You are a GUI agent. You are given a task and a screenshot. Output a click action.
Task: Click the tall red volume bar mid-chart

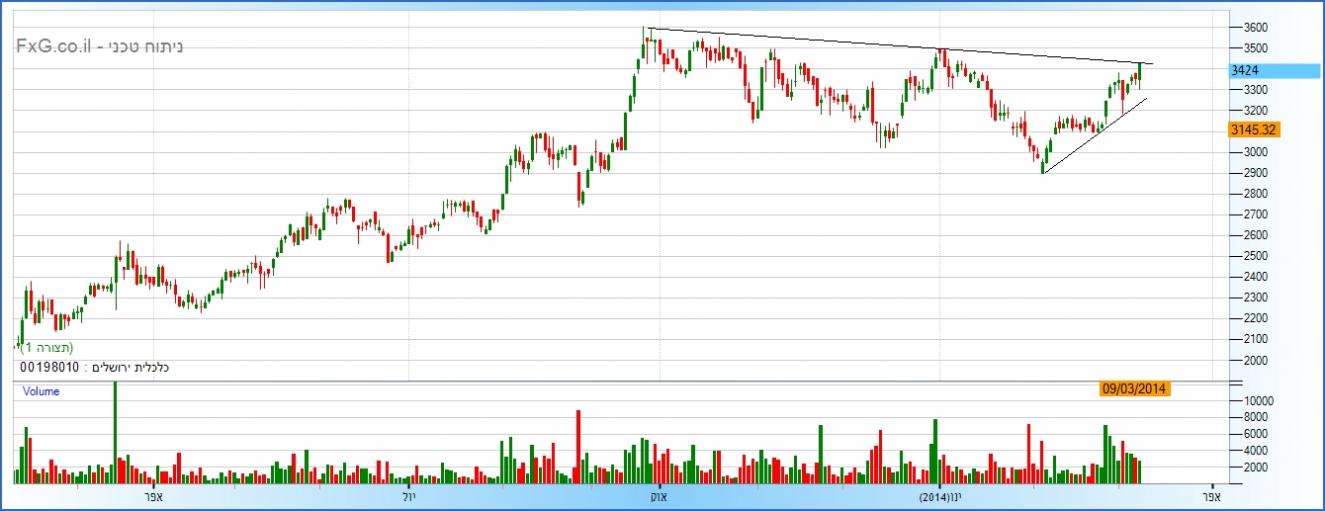(x=577, y=445)
